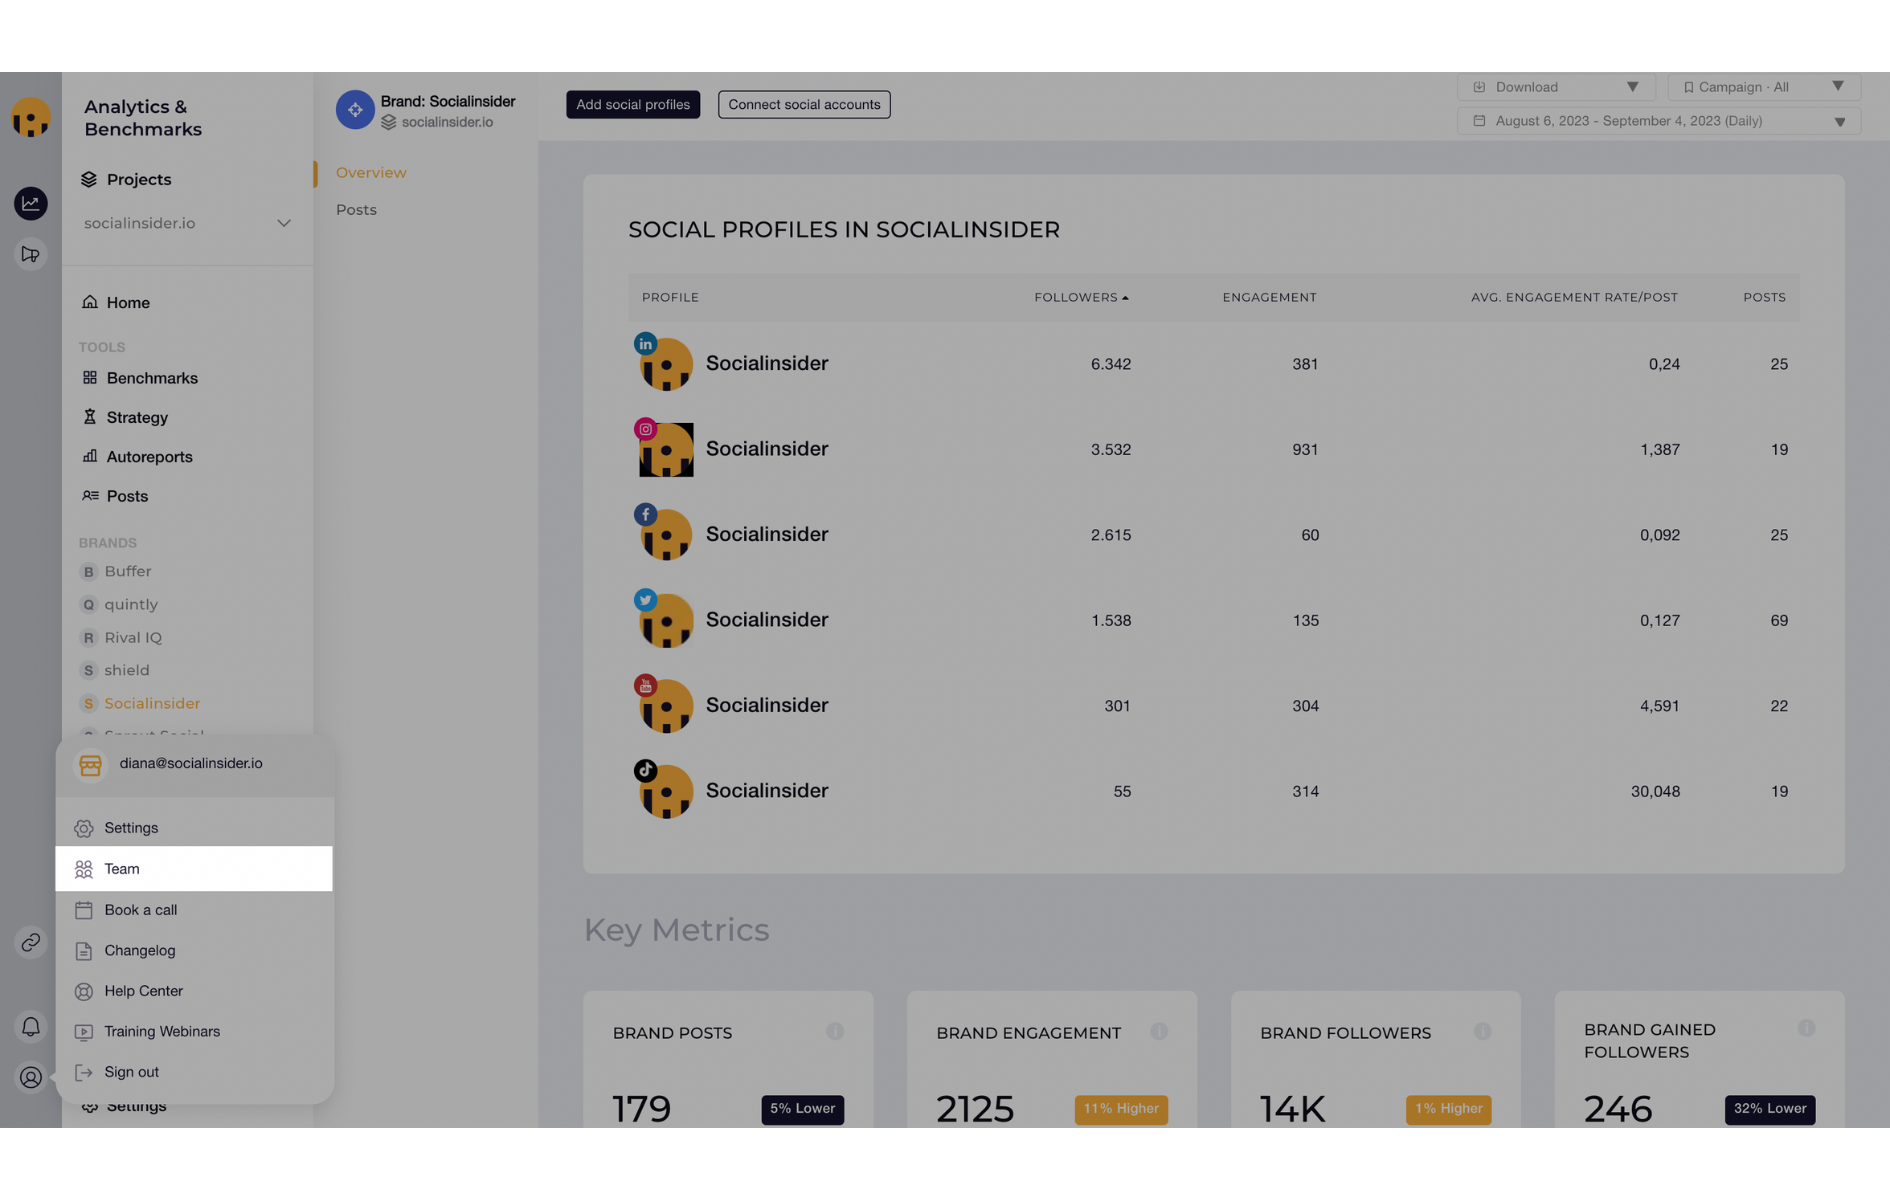Click the info icon on Brand Gained Followers card
Image resolution: width=1890 pixels, height=1200 pixels.
point(1806,1028)
